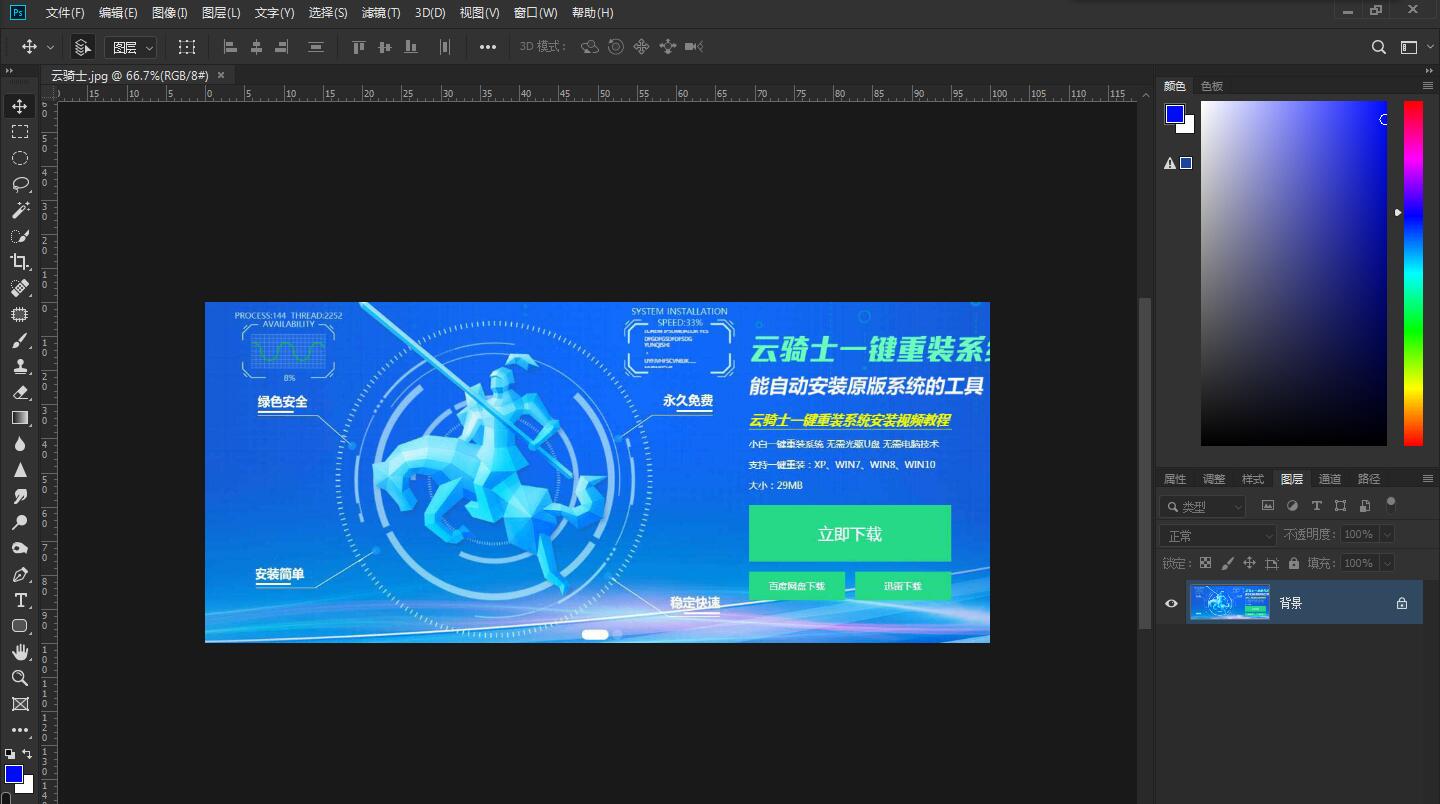Screen dimensions: 1440x804
Task: Open the 类型 layer filter dropdown
Action: (1202, 506)
